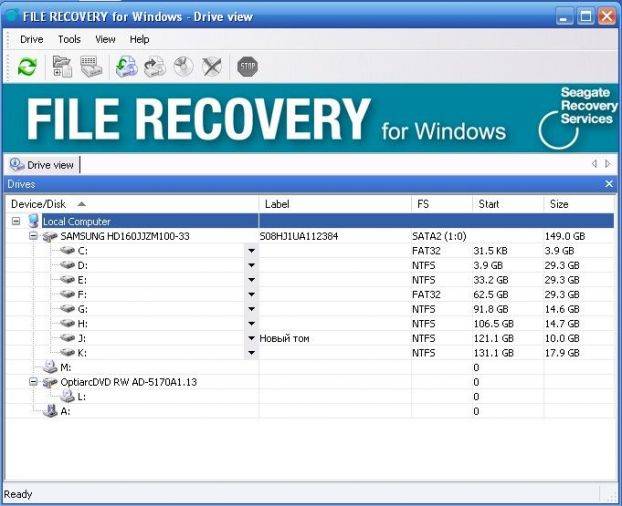
Task: Click the CD disc toolbar icon
Action: pos(183,67)
